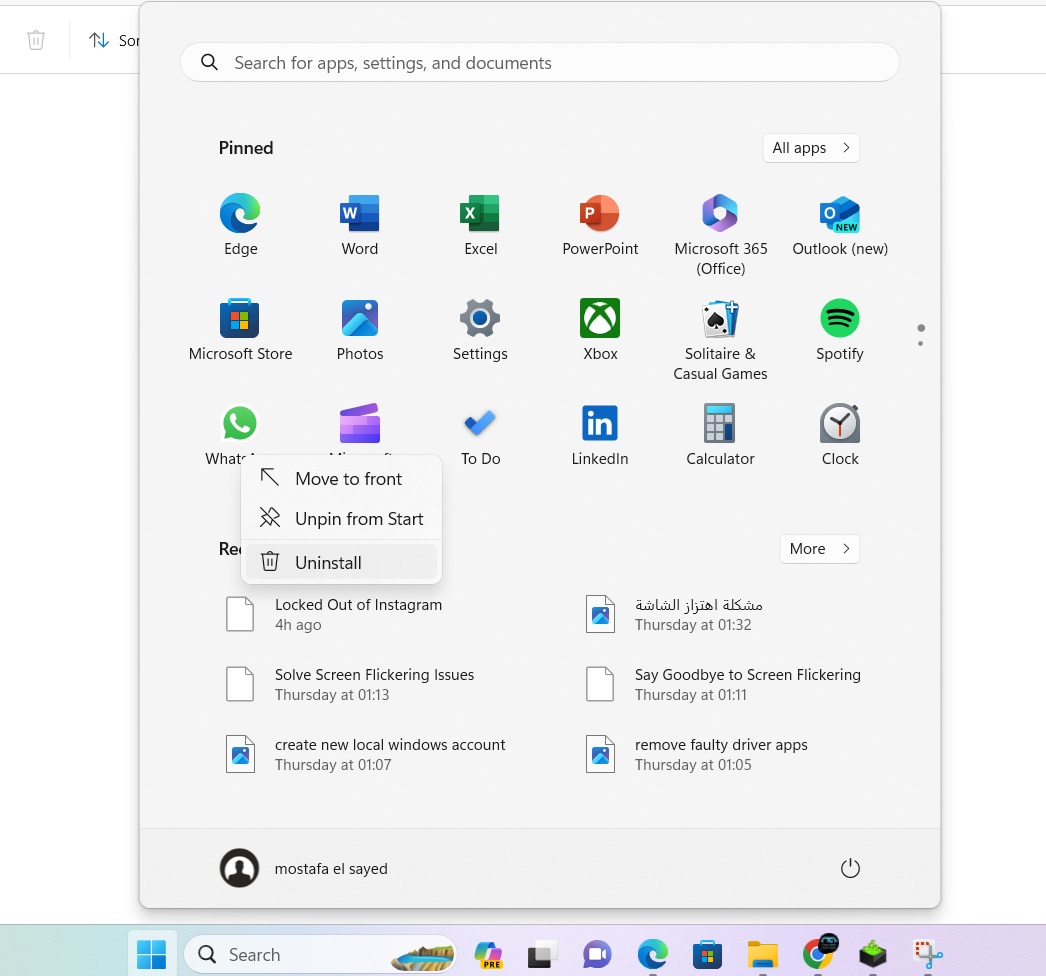Click the power button icon
The height and width of the screenshot is (976, 1046).
(x=850, y=868)
